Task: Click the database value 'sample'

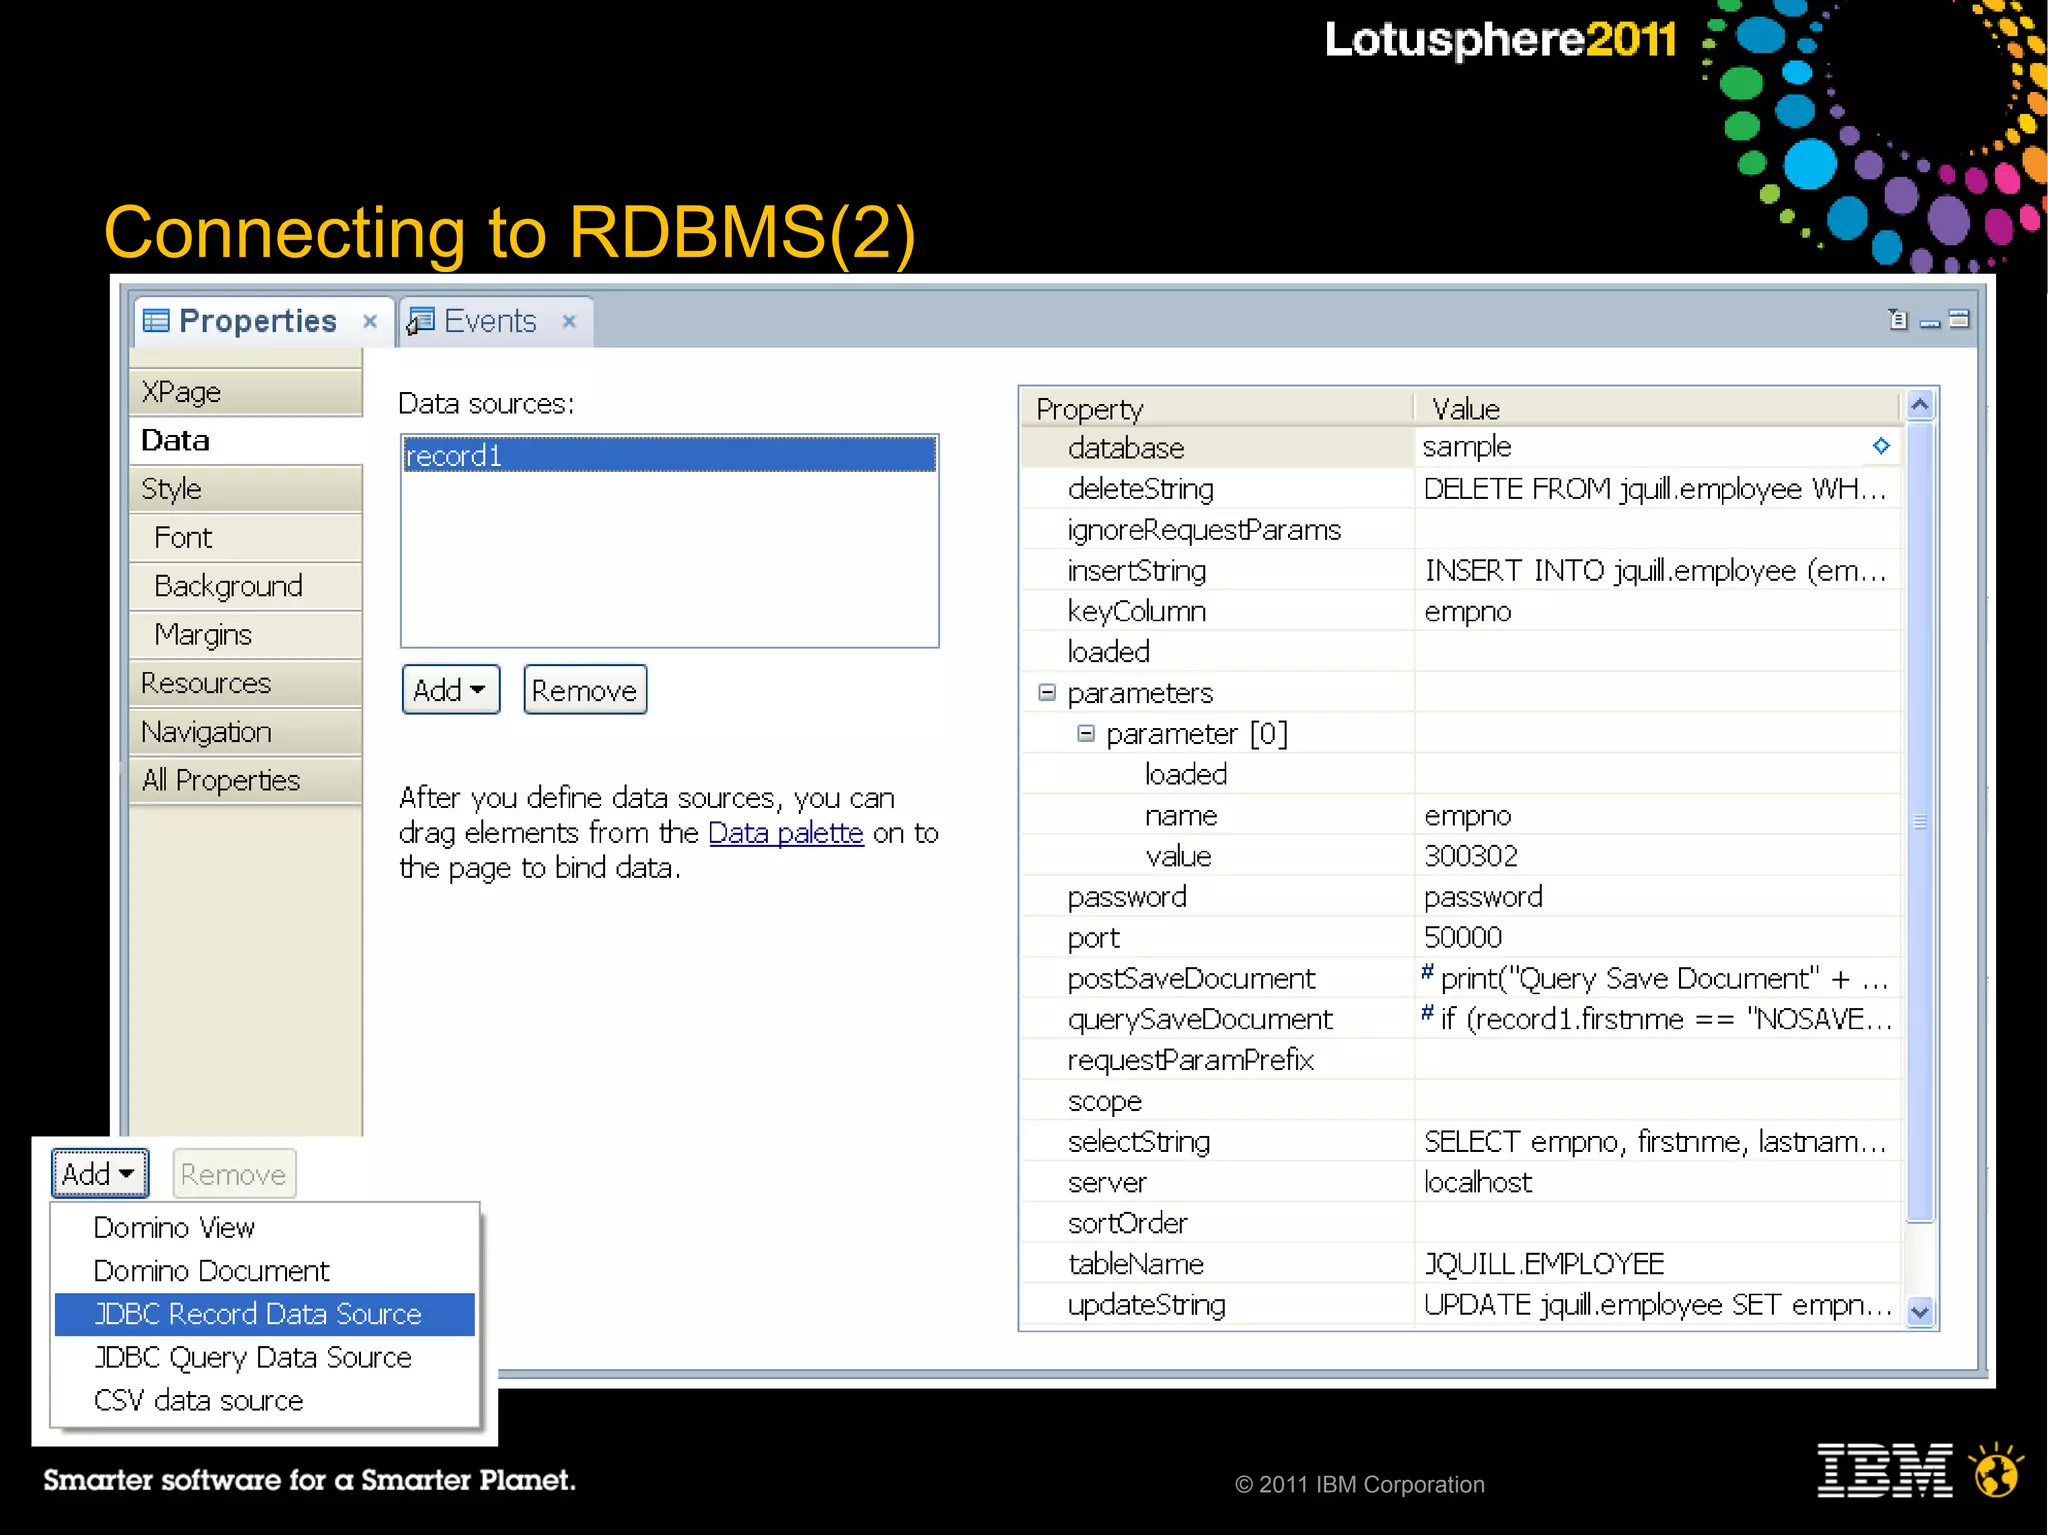Action: (1467, 447)
